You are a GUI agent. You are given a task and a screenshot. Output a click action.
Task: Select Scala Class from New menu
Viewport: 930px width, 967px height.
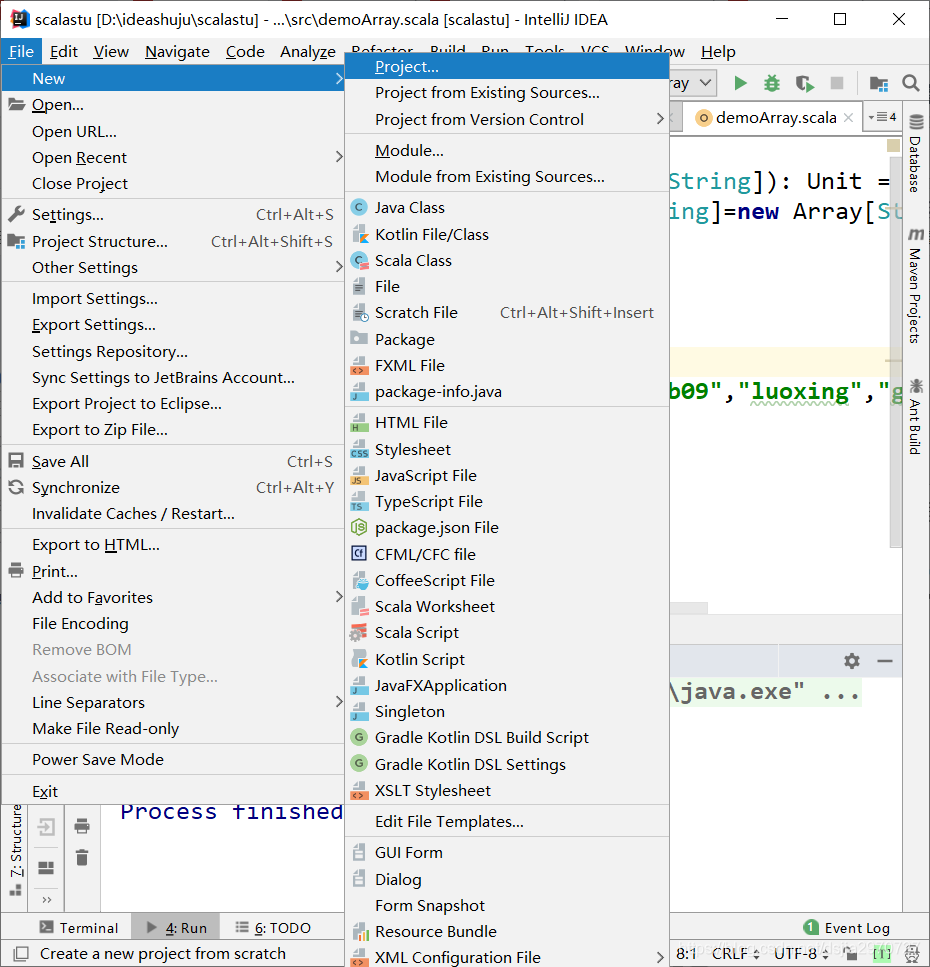pyautogui.click(x=413, y=260)
